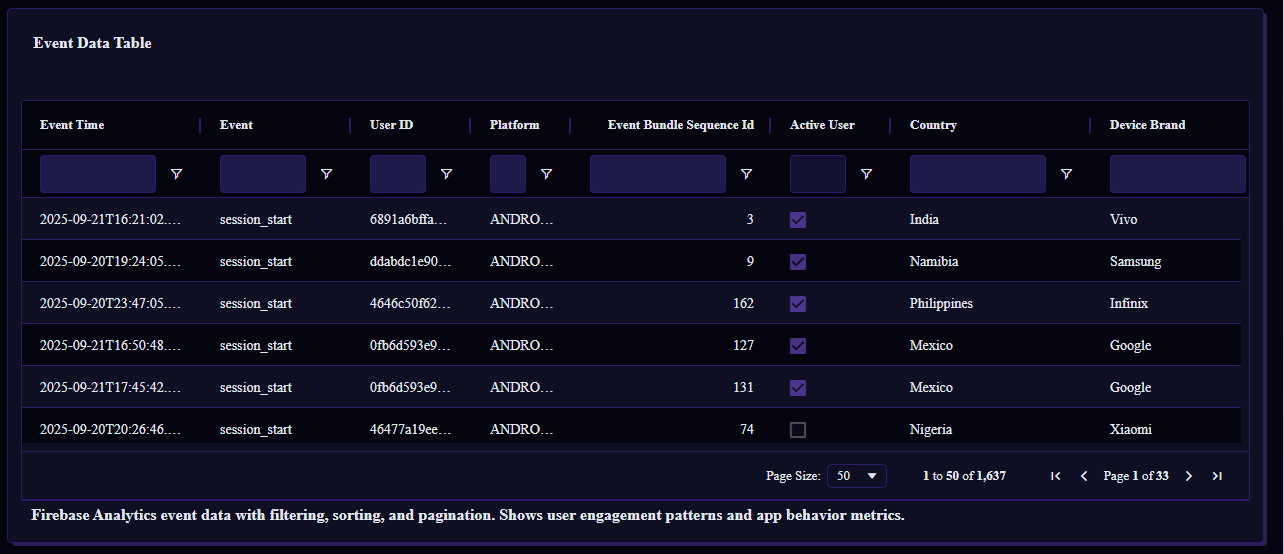Screen dimensions: 1284x554
Task: Click the Active User filter funnel icon
Action: [866, 174]
